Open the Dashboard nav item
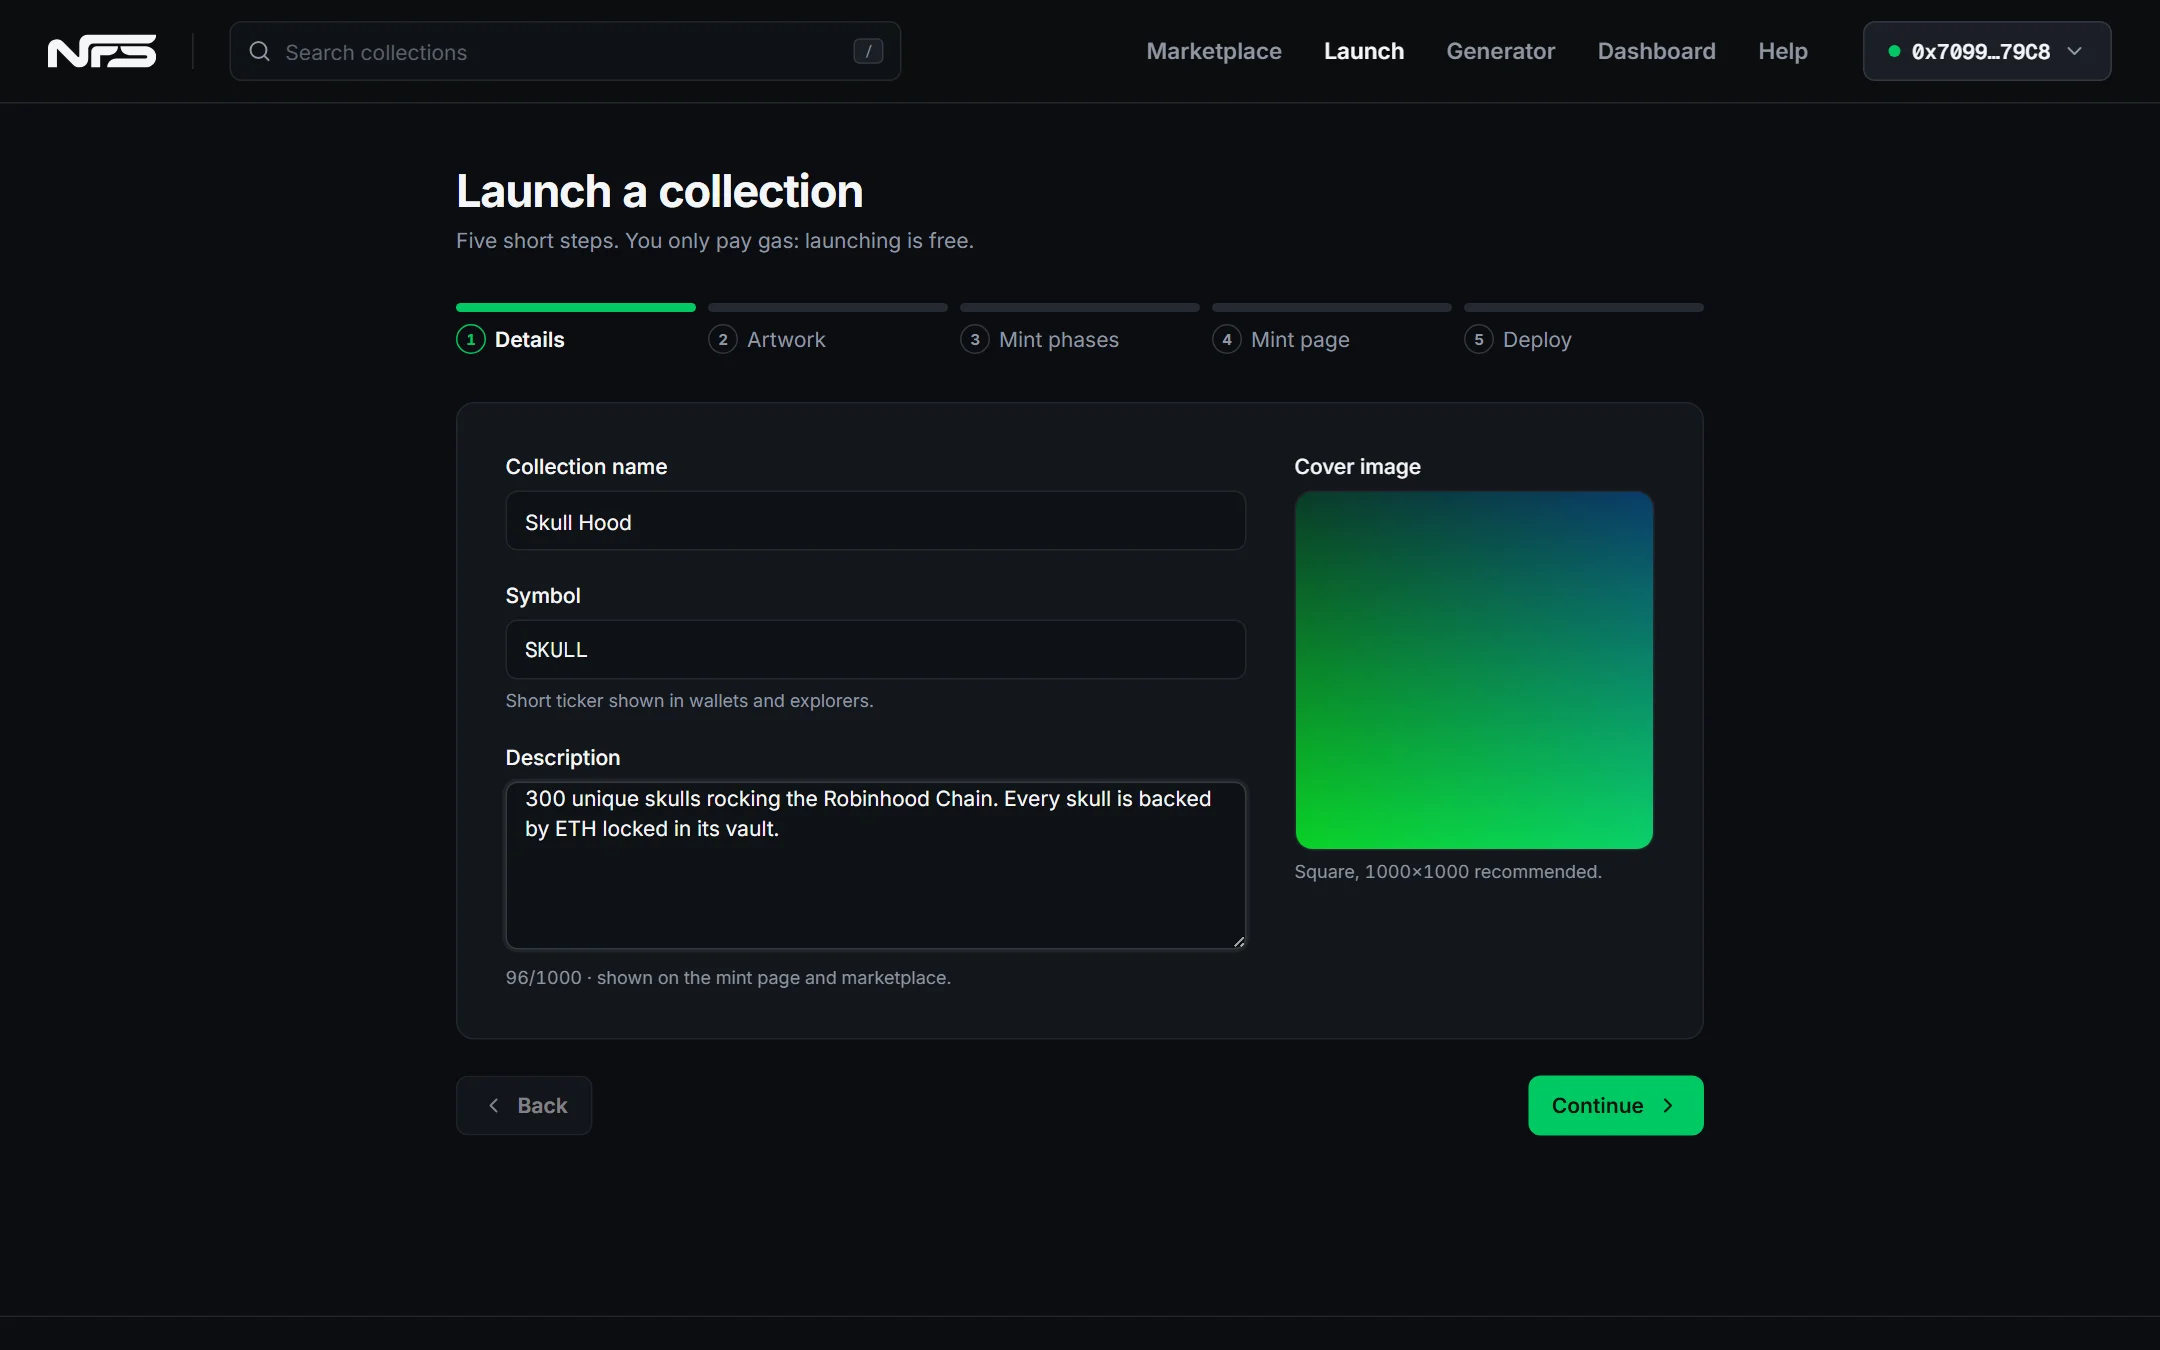Viewport: 2160px width, 1350px height. tap(1657, 51)
